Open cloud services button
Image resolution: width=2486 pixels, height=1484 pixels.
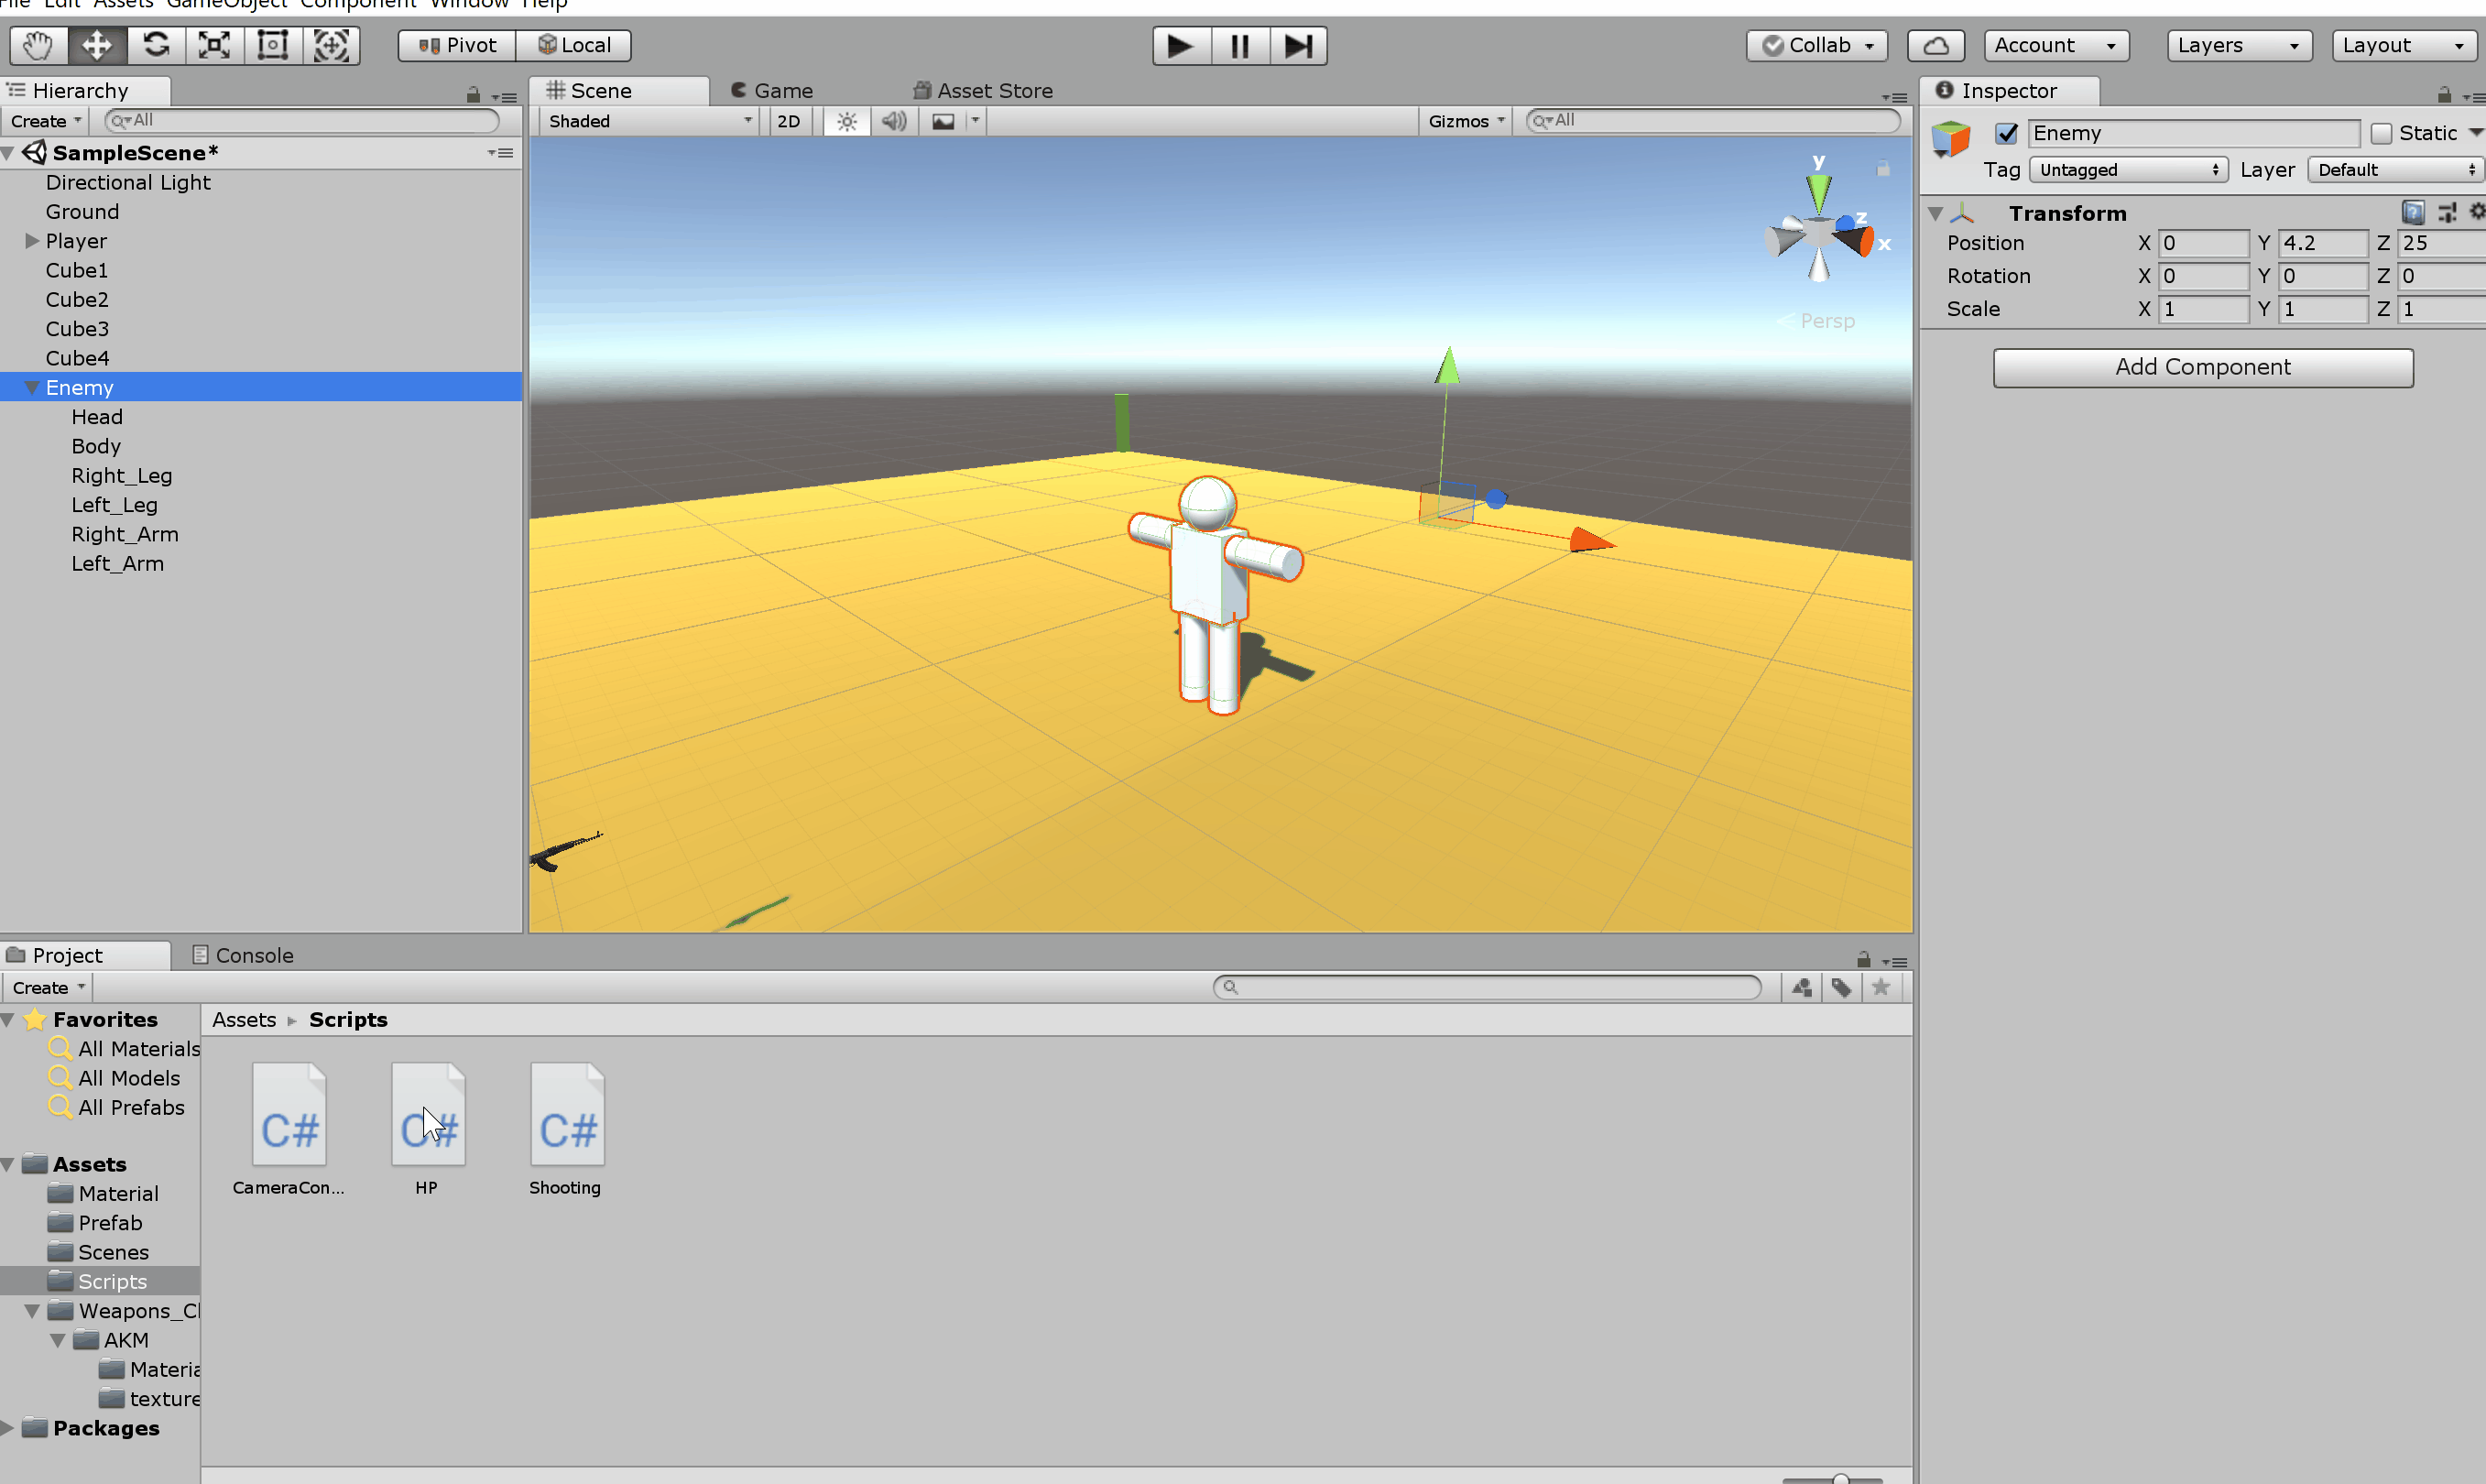coord(1935,45)
